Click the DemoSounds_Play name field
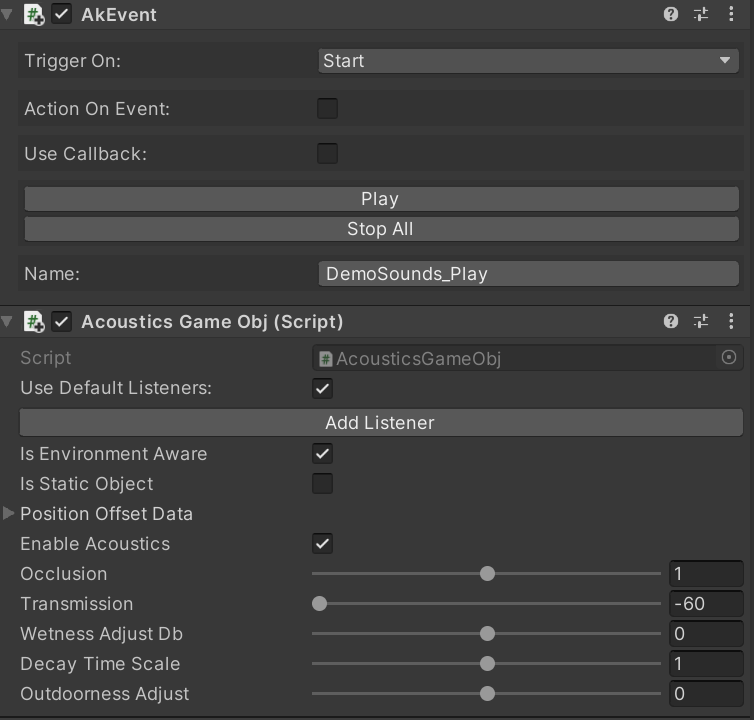The width and height of the screenshot is (754, 720). (x=528, y=274)
